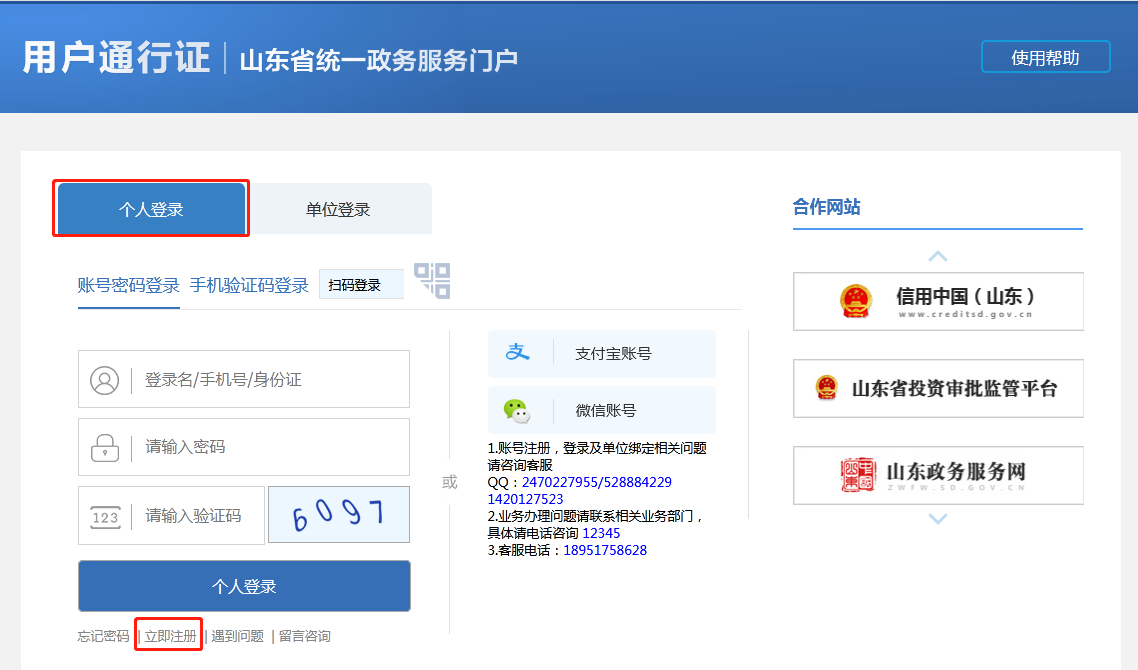Click the Alipay logo icon
The width and height of the screenshot is (1138, 670).
pos(516,353)
